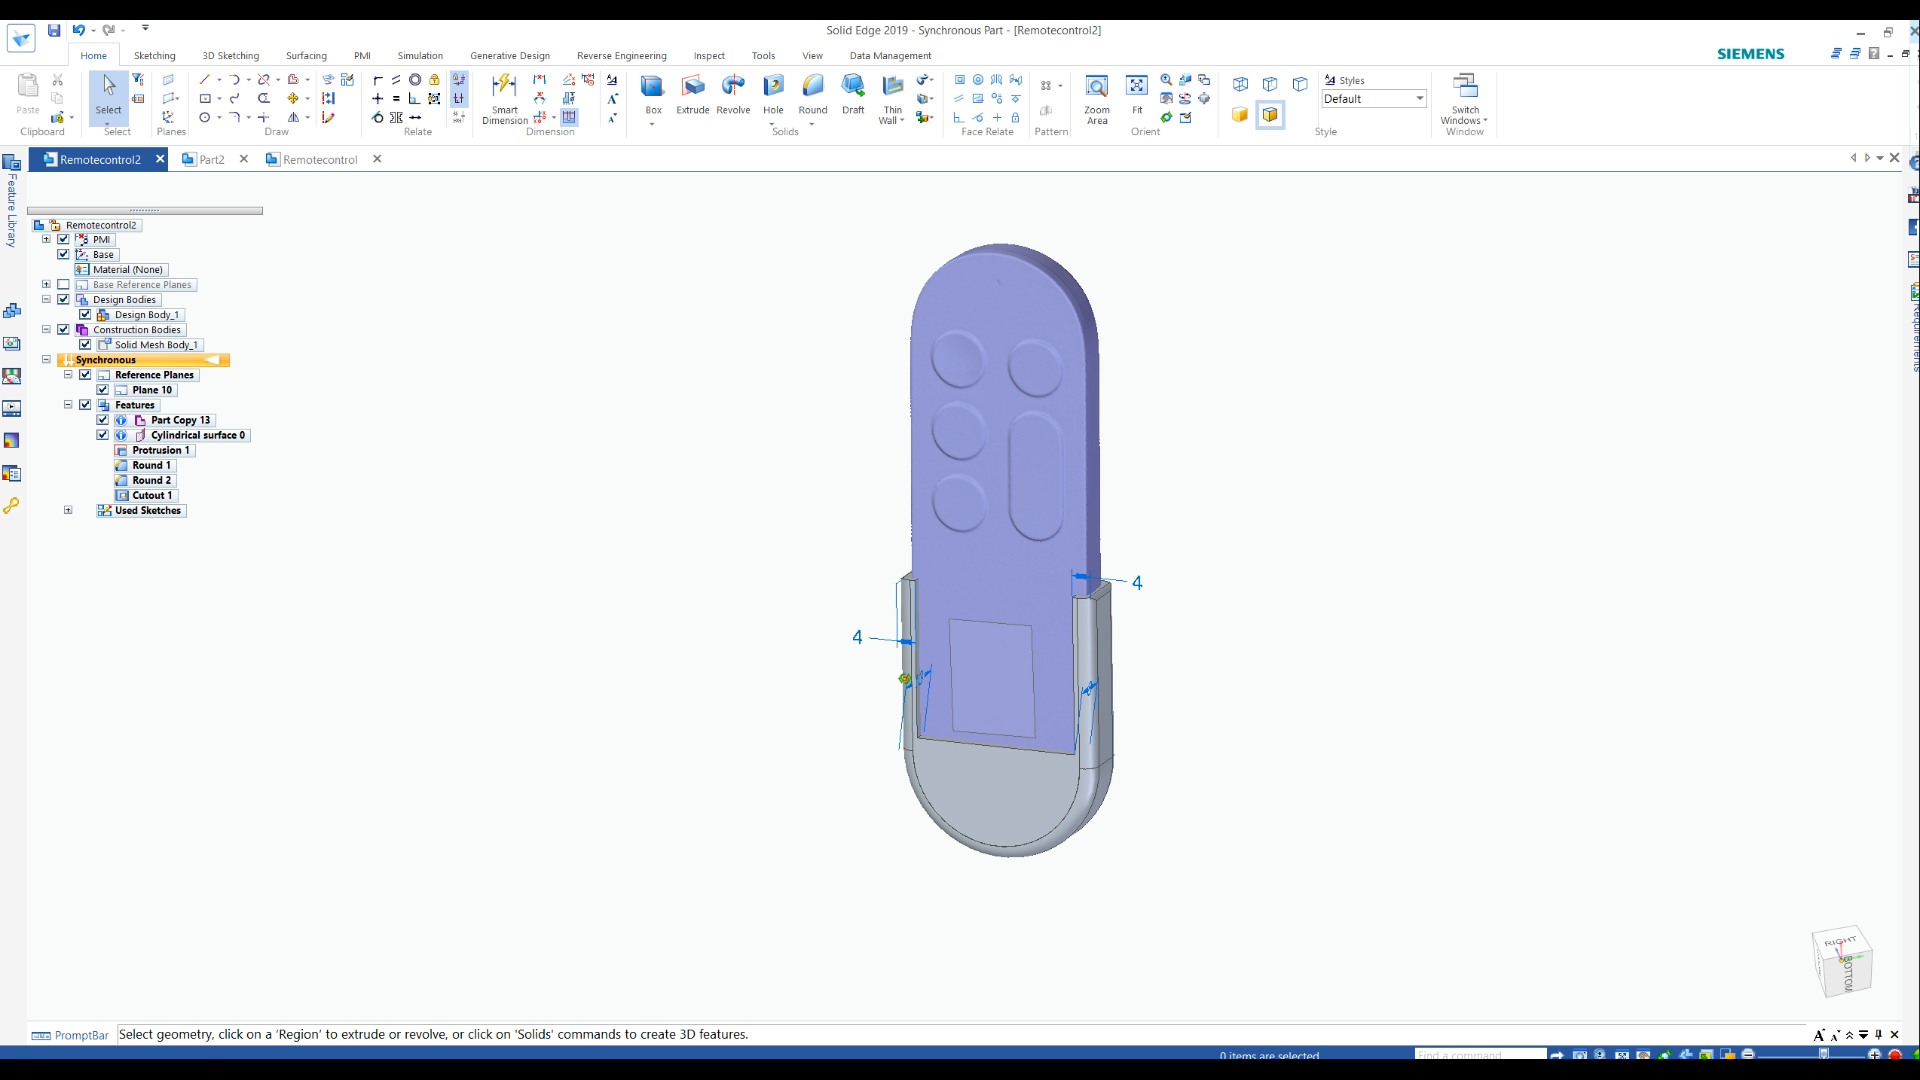Open the Simulation ribbon tab
This screenshot has width=1920, height=1080.
(x=419, y=55)
